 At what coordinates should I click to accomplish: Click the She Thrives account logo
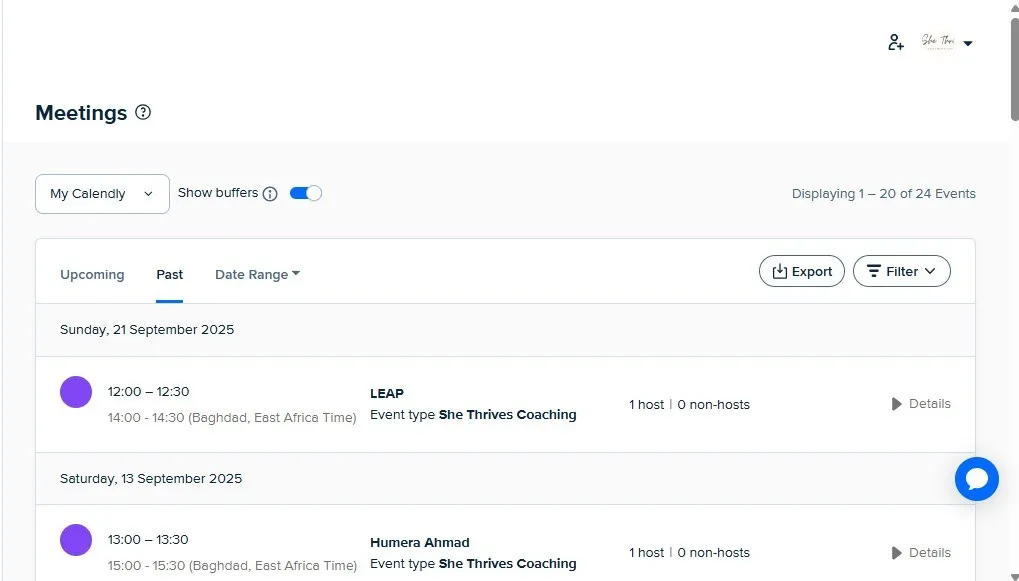pyautogui.click(x=938, y=42)
